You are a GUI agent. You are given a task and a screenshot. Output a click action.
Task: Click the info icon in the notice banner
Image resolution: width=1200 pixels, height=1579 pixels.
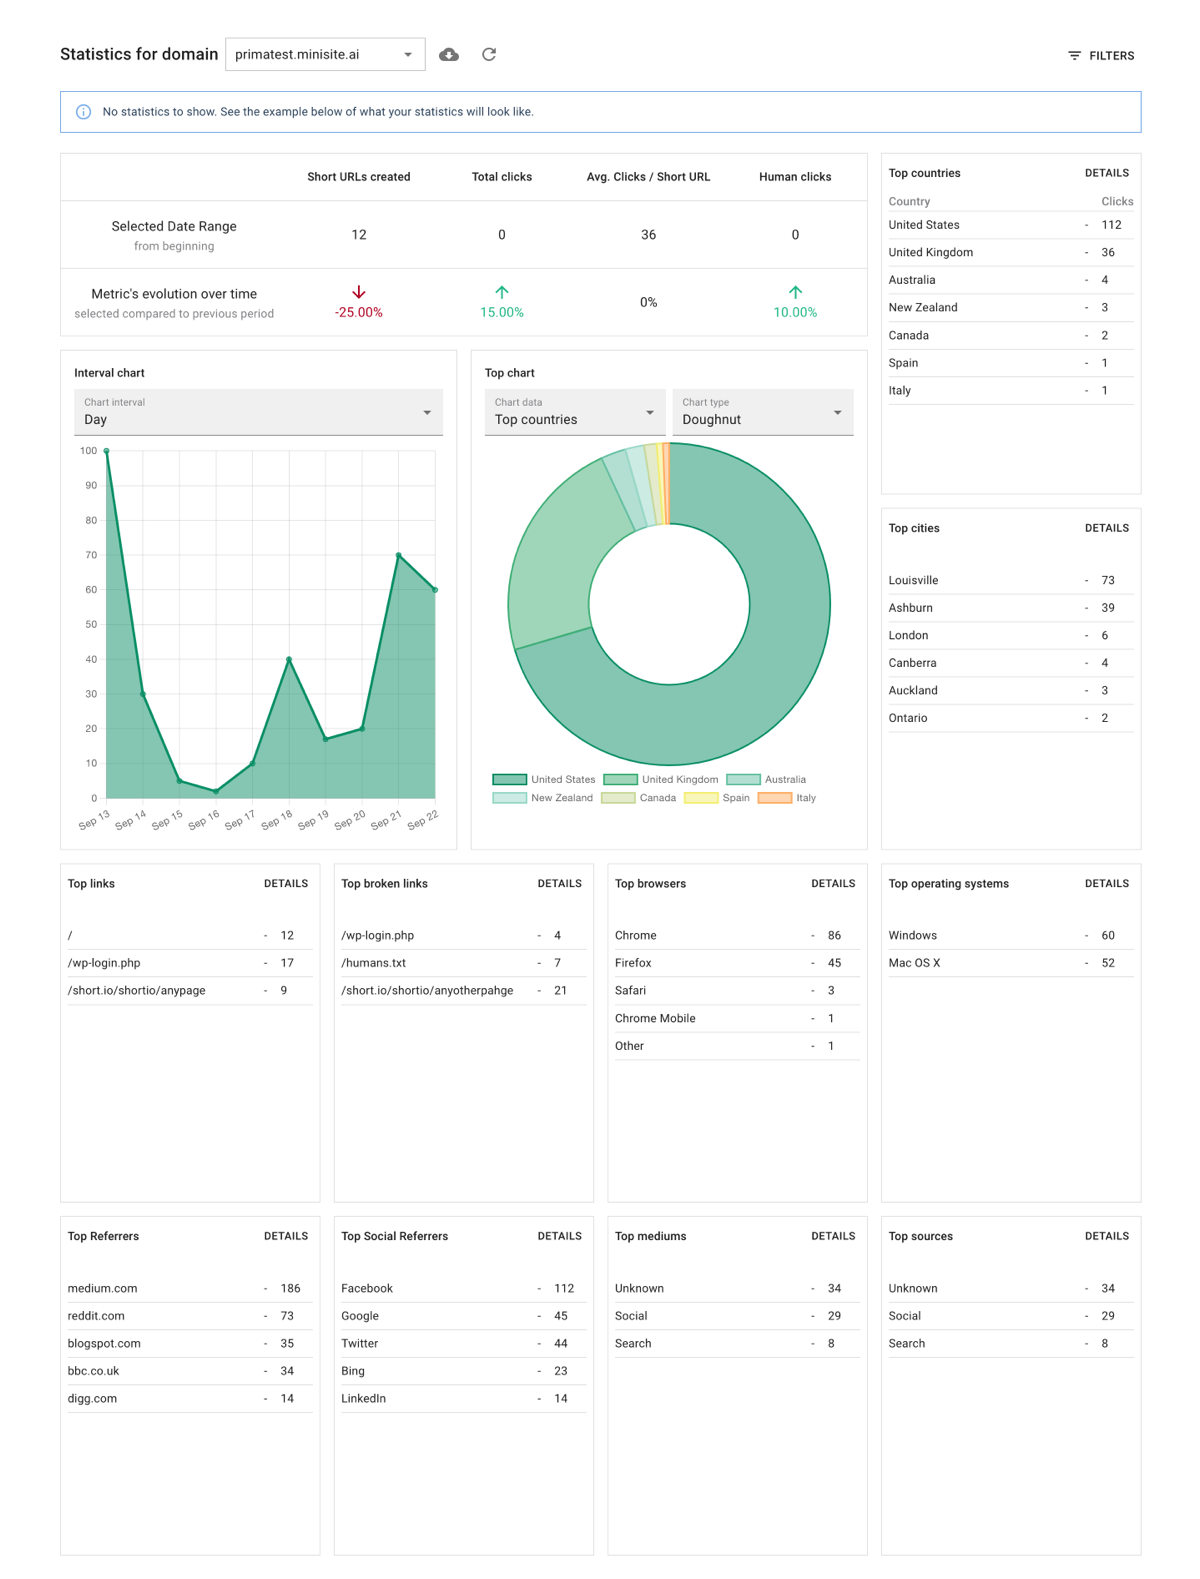tap(84, 112)
